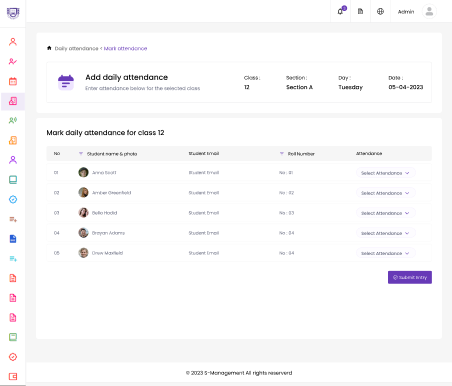This screenshot has height=386, width=452.
Task: Expand Select Attendance for Amber Greenfield
Action: click(386, 193)
